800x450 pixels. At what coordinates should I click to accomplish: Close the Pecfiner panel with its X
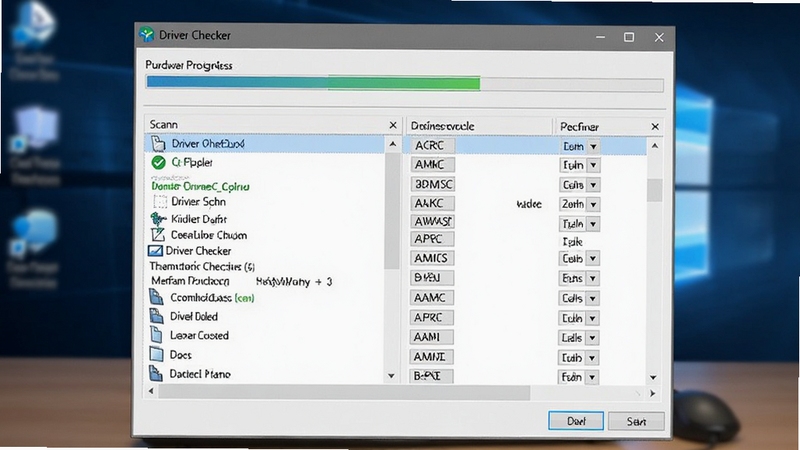click(x=655, y=127)
